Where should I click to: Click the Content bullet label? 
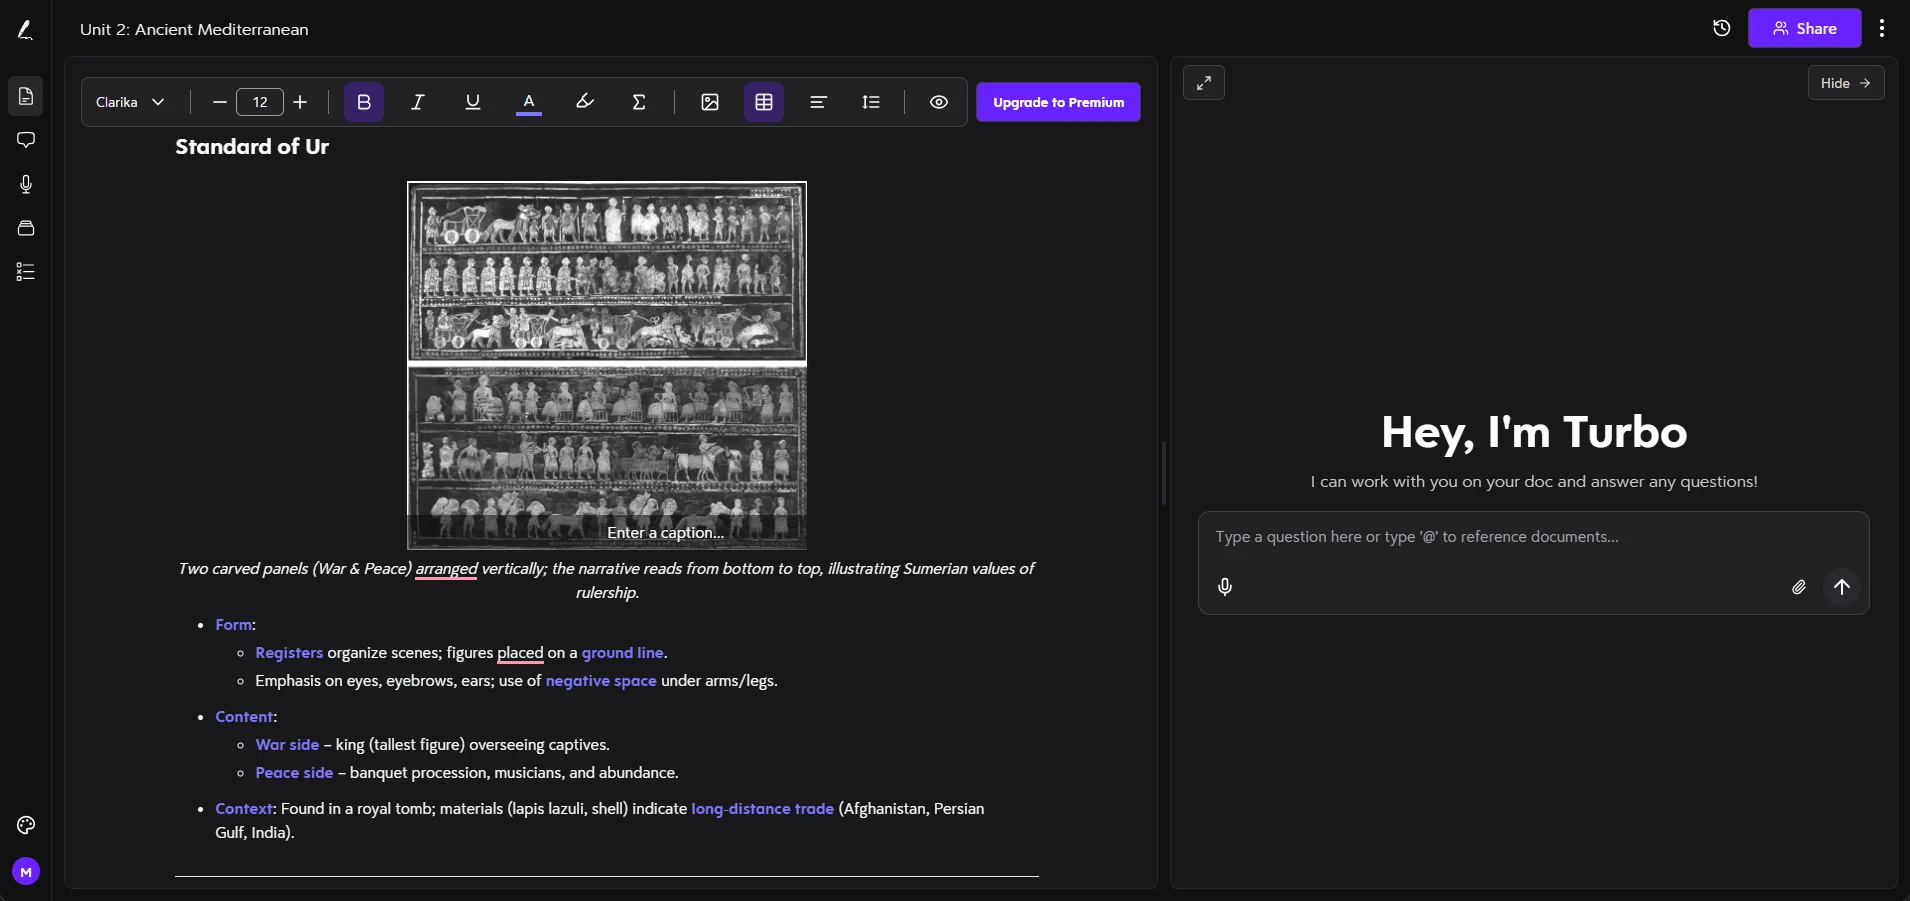click(x=245, y=717)
